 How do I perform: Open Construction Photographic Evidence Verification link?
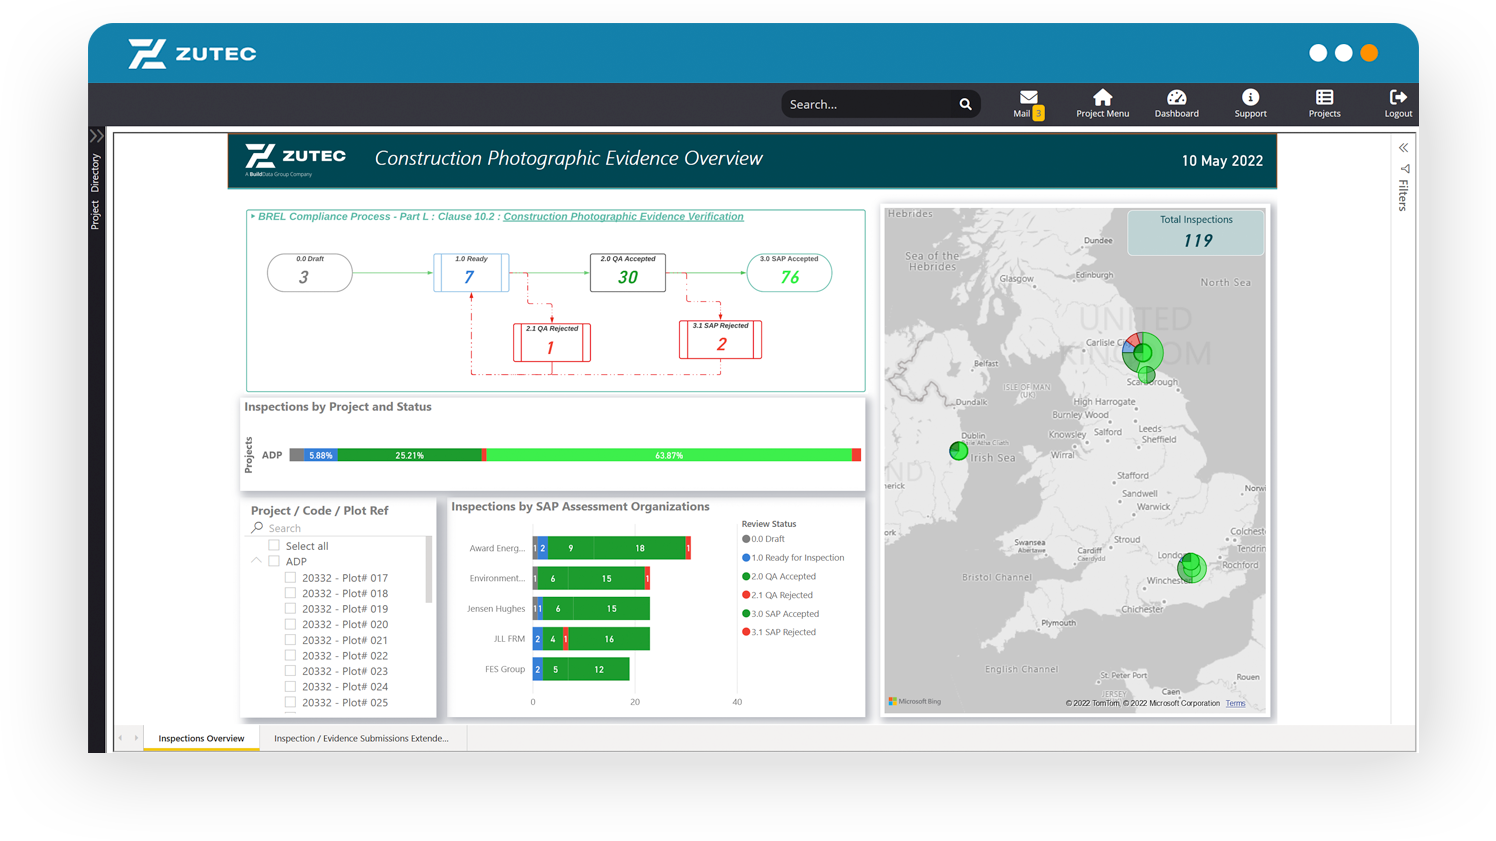(623, 217)
